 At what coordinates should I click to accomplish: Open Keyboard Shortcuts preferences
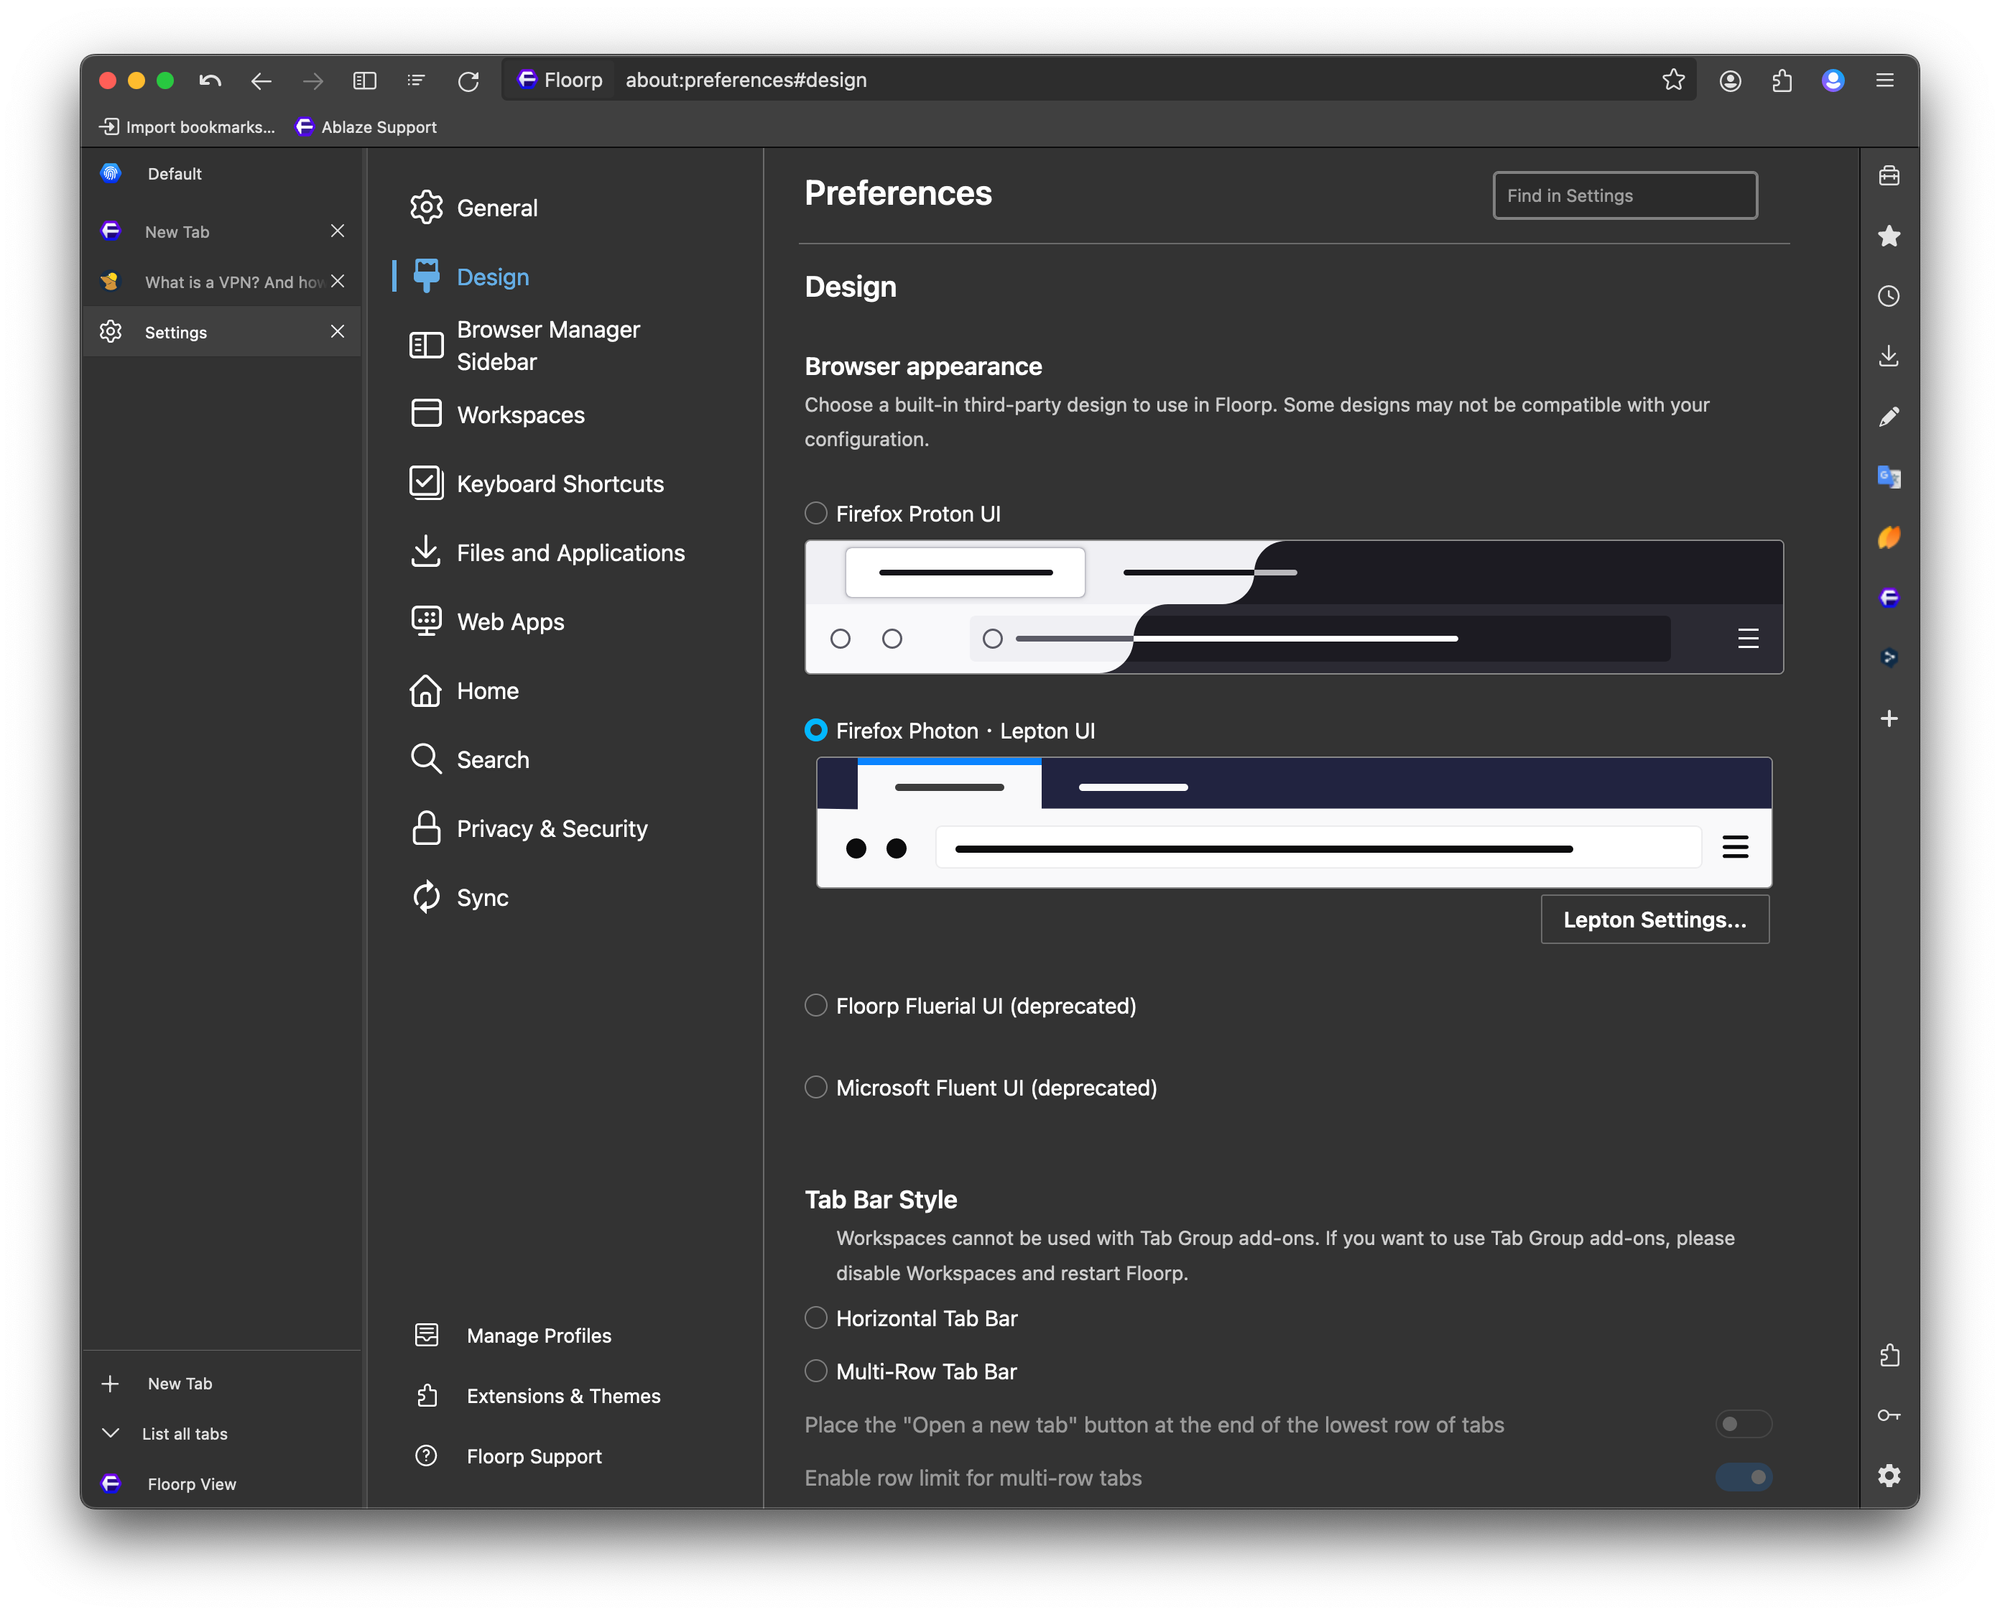[x=536, y=483]
